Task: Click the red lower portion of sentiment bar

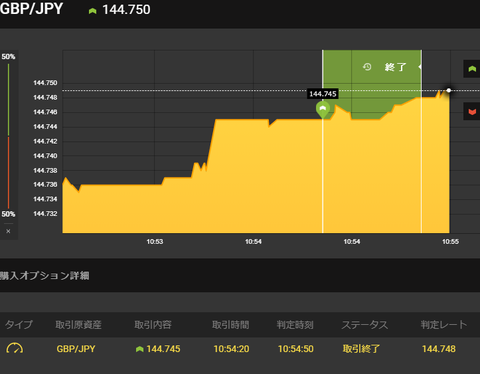Action: coord(8,173)
